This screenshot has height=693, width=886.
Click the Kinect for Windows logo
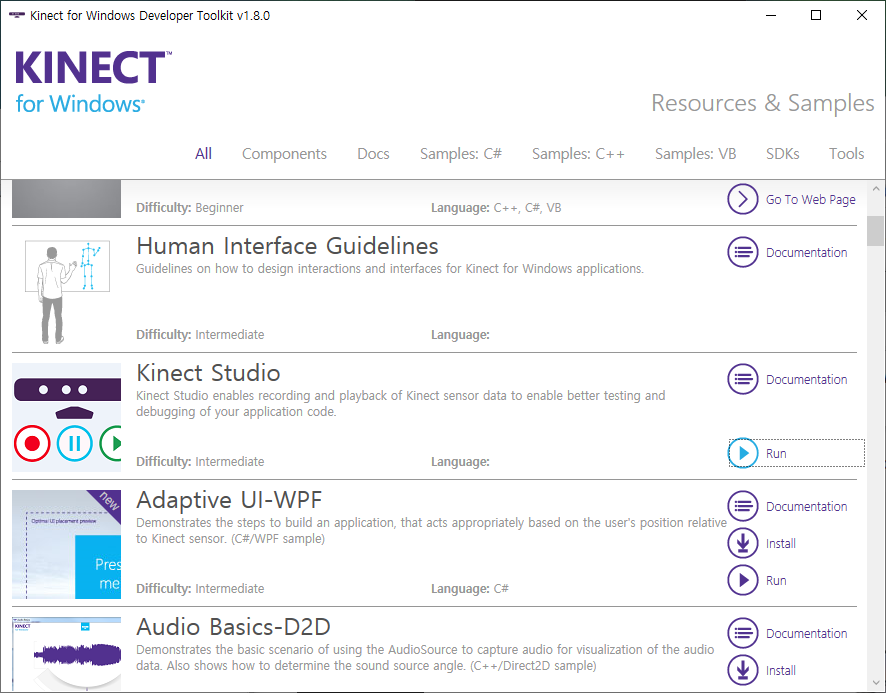[x=93, y=83]
